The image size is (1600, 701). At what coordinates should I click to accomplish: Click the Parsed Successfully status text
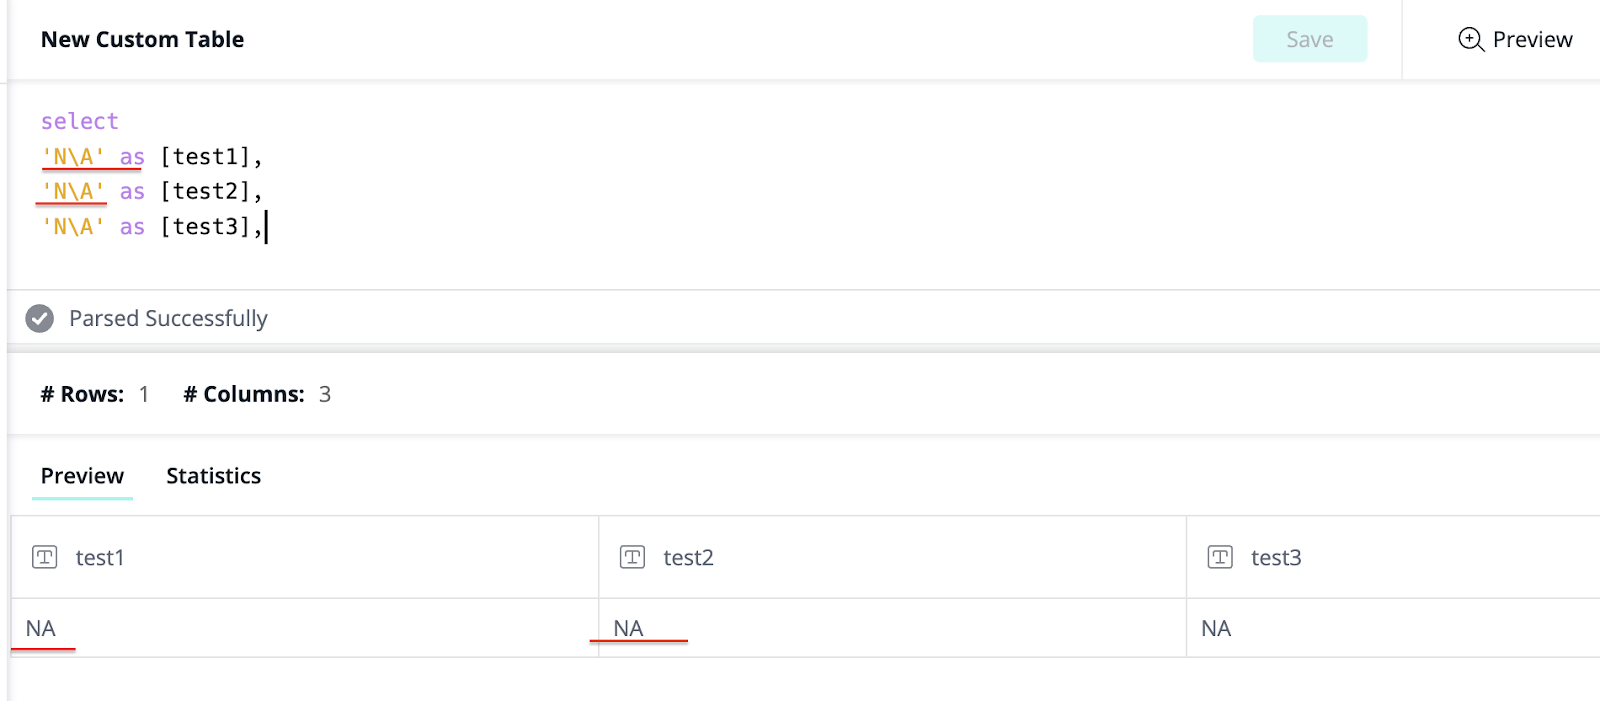(x=168, y=318)
